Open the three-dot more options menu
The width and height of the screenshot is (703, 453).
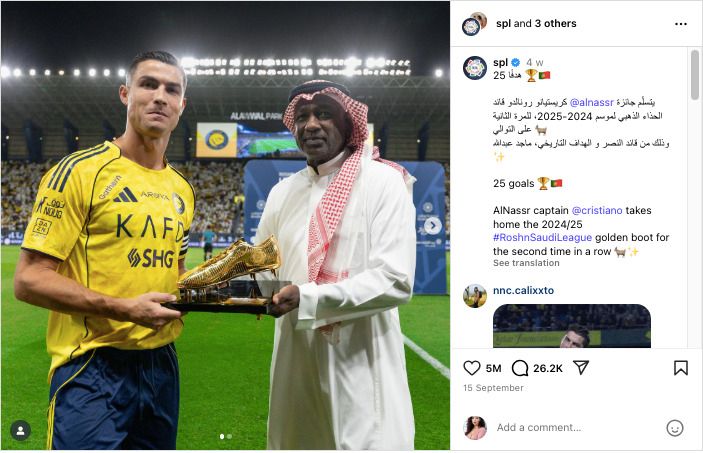click(681, 24)
